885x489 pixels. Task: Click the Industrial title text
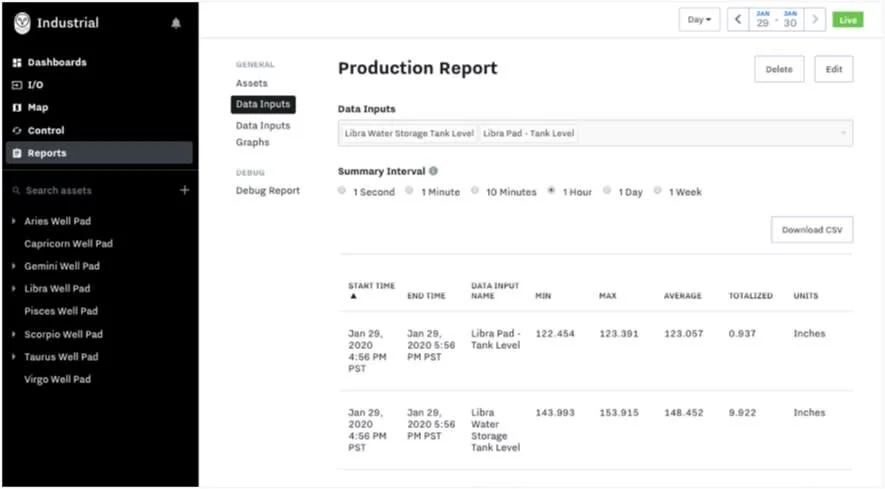[x=68, y=23]
